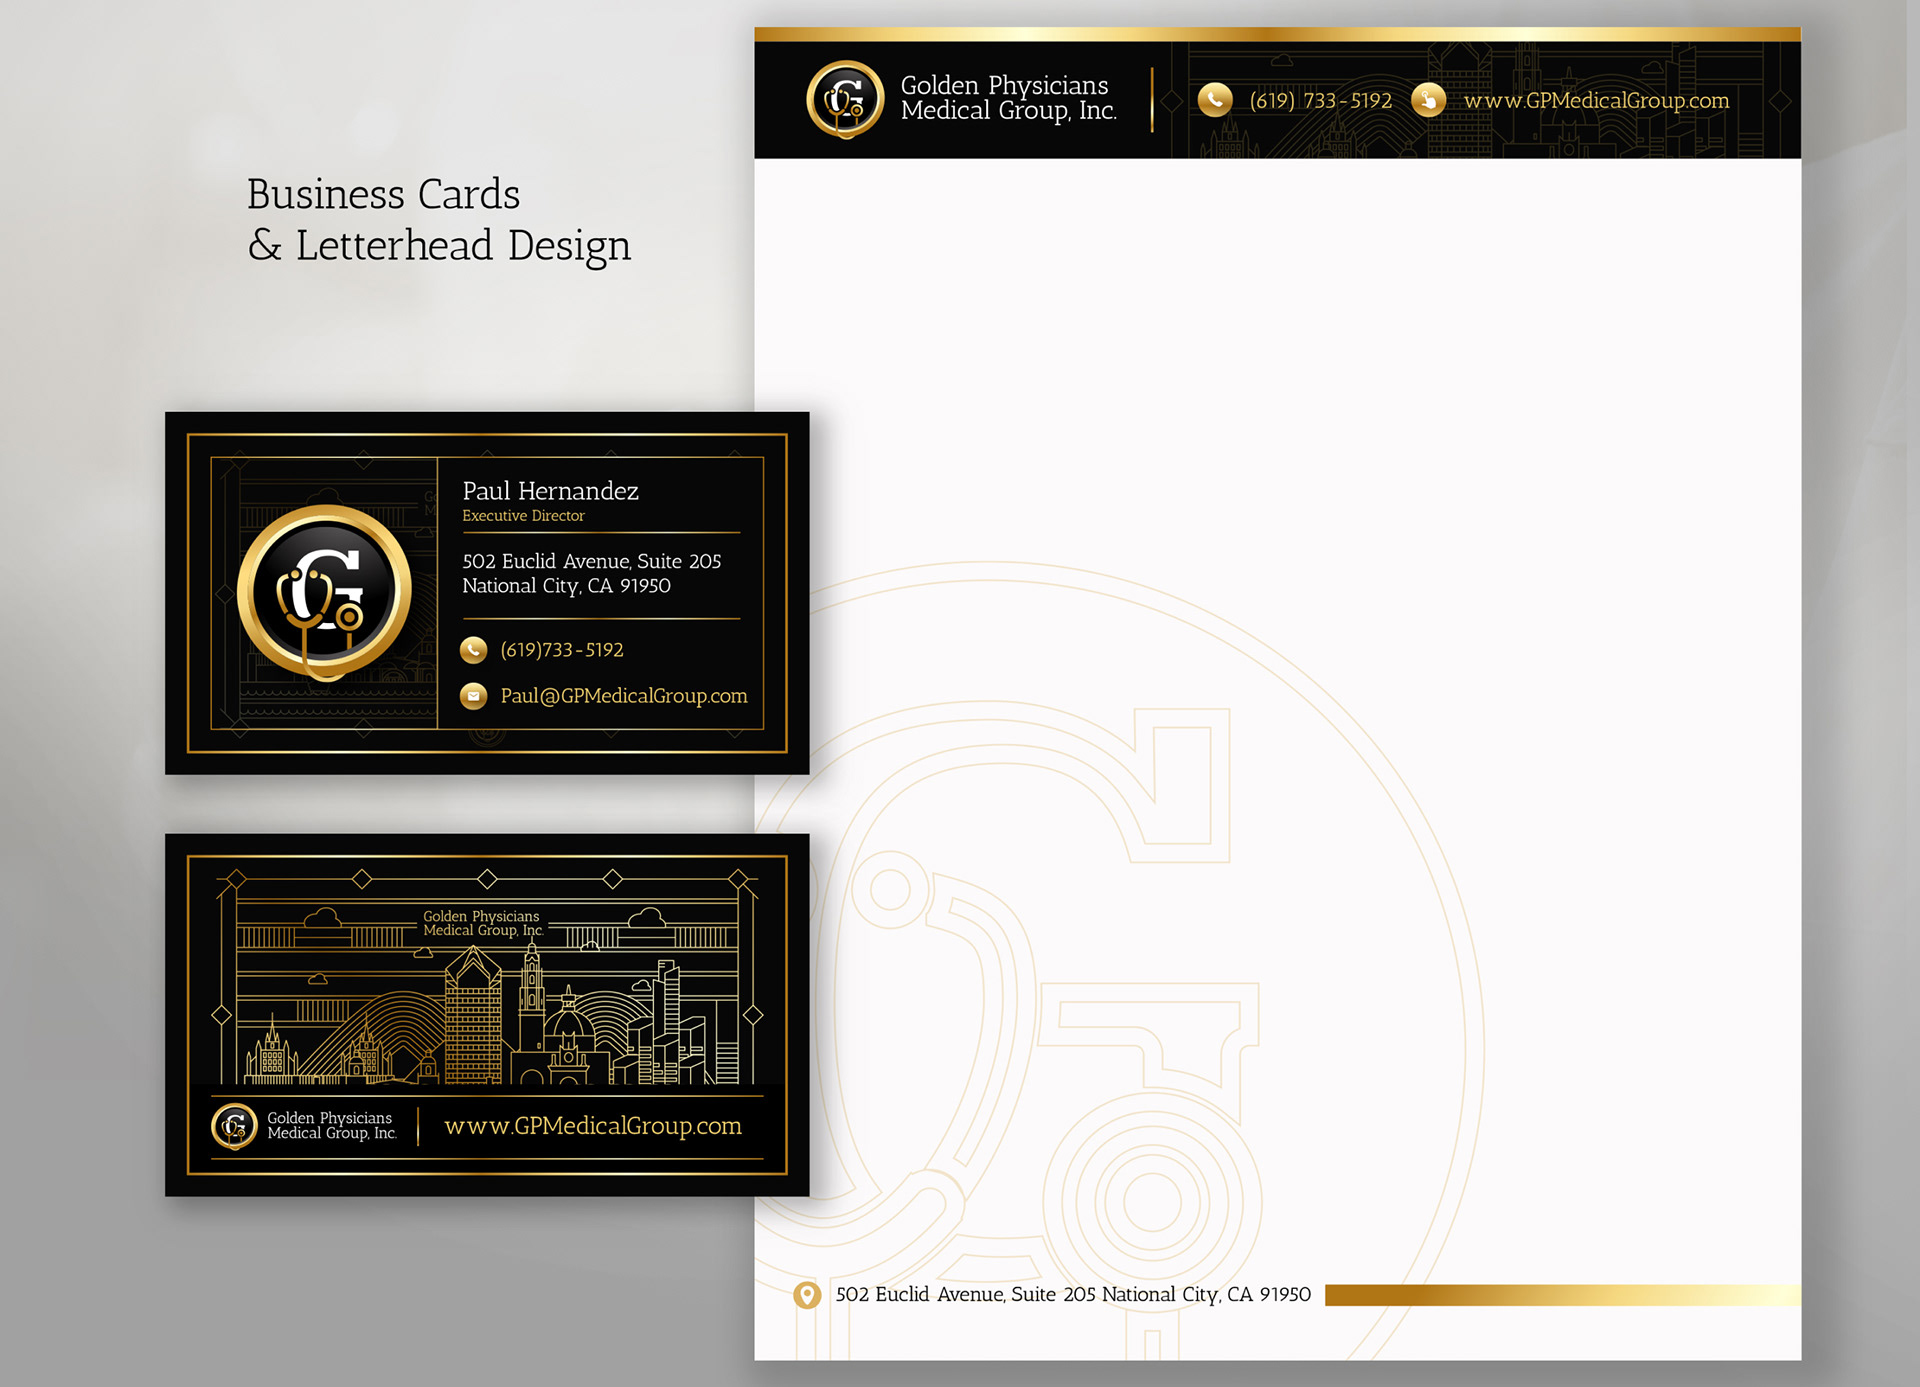Click the business card email envelope icon
Image resolution: width=1920 pixels, height=1387 pixels.
click(x=473, y=696)
